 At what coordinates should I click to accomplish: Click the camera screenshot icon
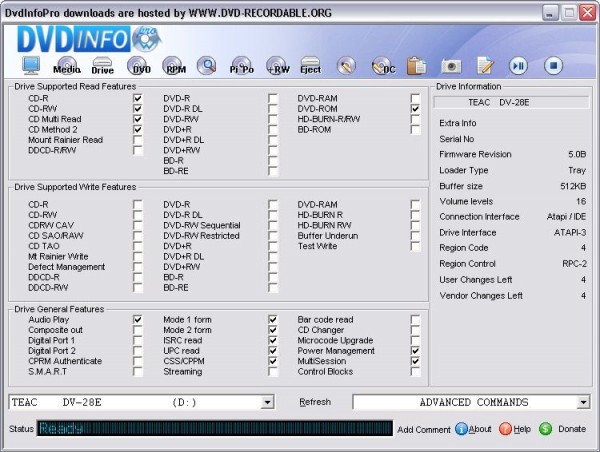click(x=452, y=66)
